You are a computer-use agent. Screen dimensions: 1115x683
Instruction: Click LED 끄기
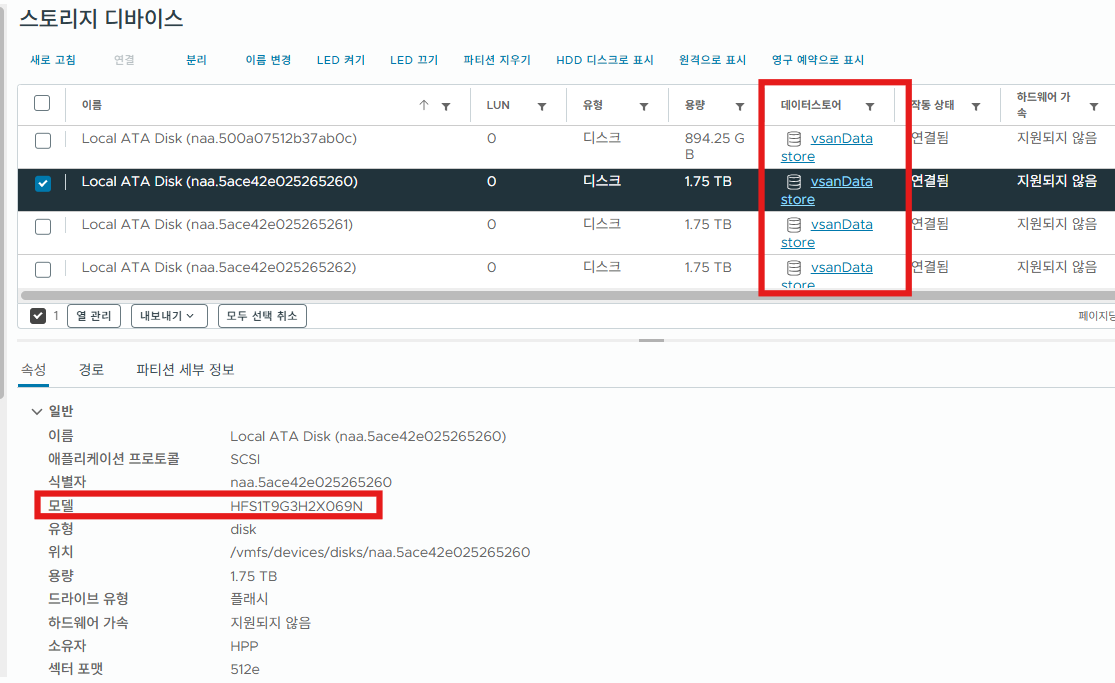[x=414, y=60]
